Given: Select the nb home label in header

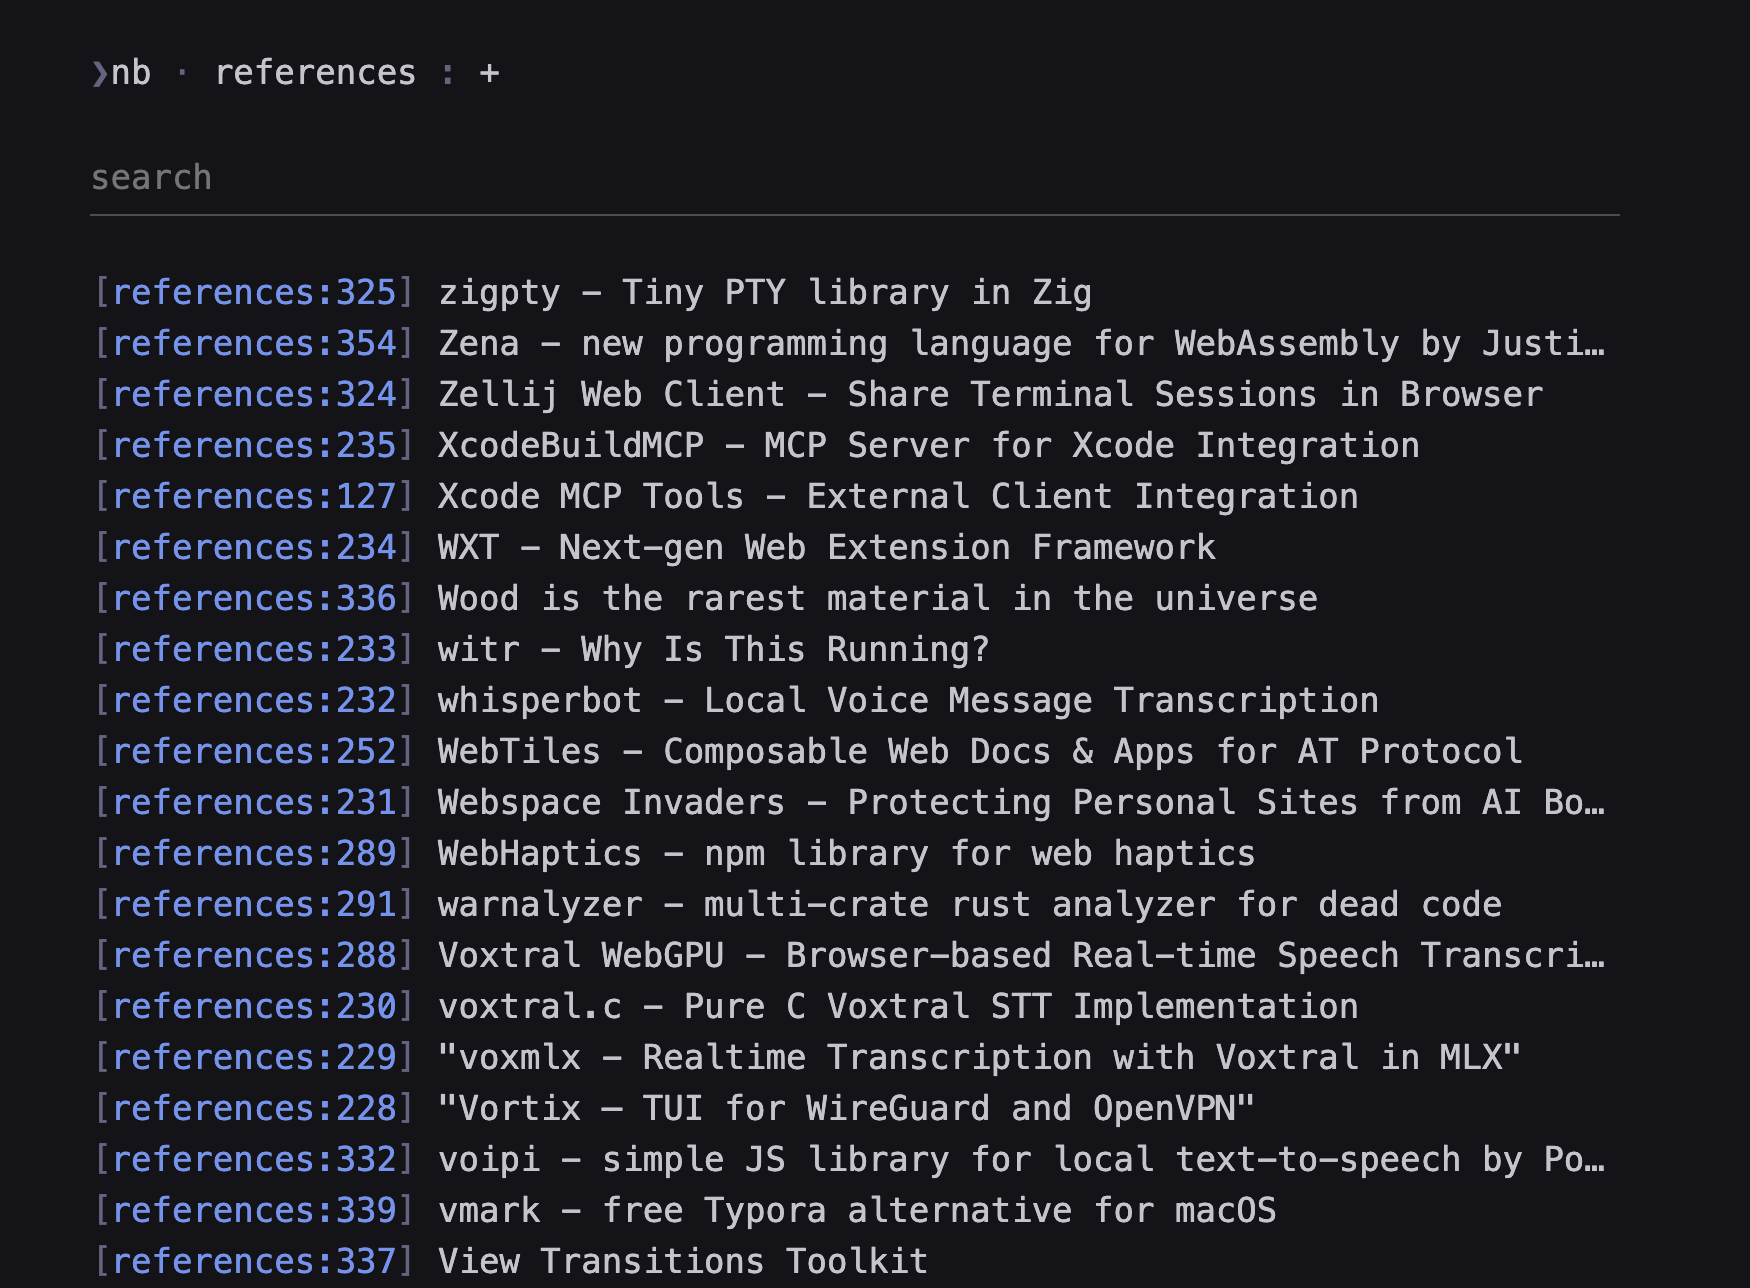Looking at the screenshot, I should (135, 71).
